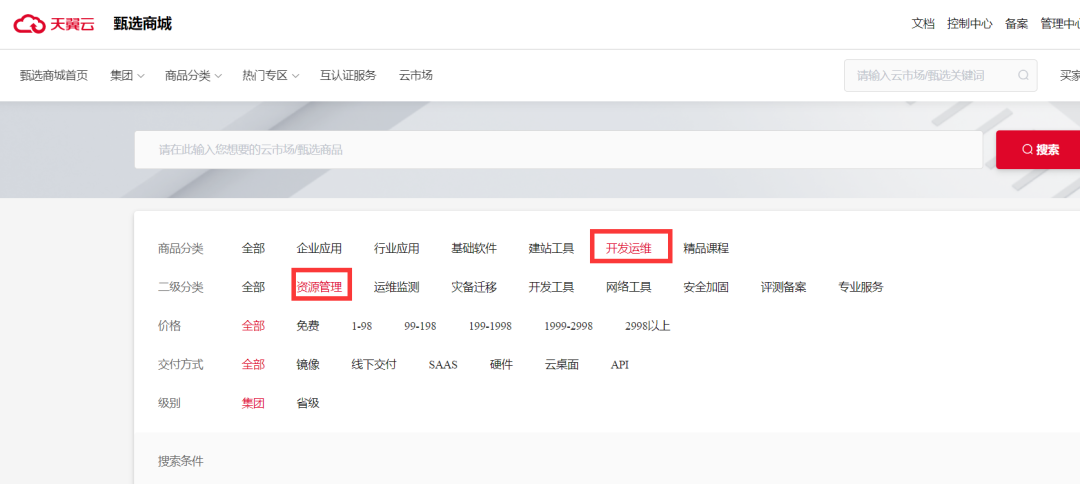This screenshot has height=484, width=1080.
Task: Select the 网络工具 subcategory
Action: [x=629, y=287]
